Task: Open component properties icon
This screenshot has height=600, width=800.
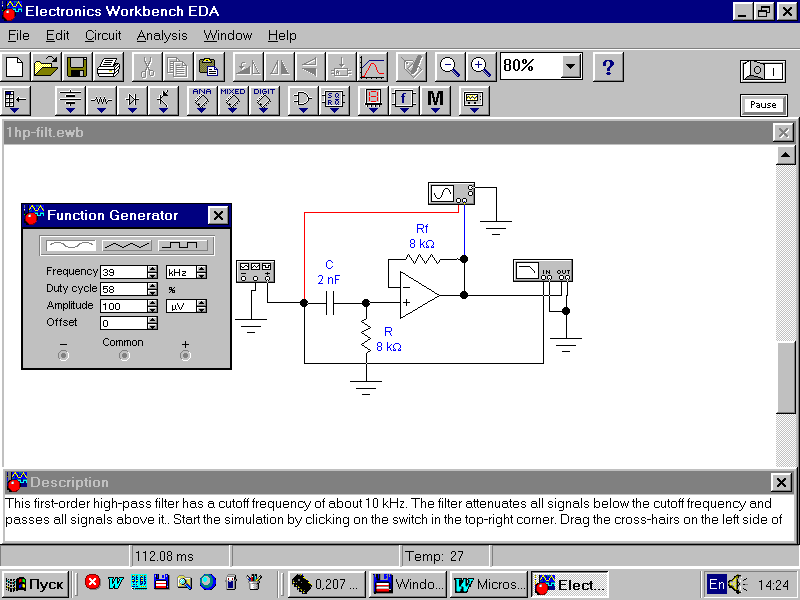Action: [411, 67]
